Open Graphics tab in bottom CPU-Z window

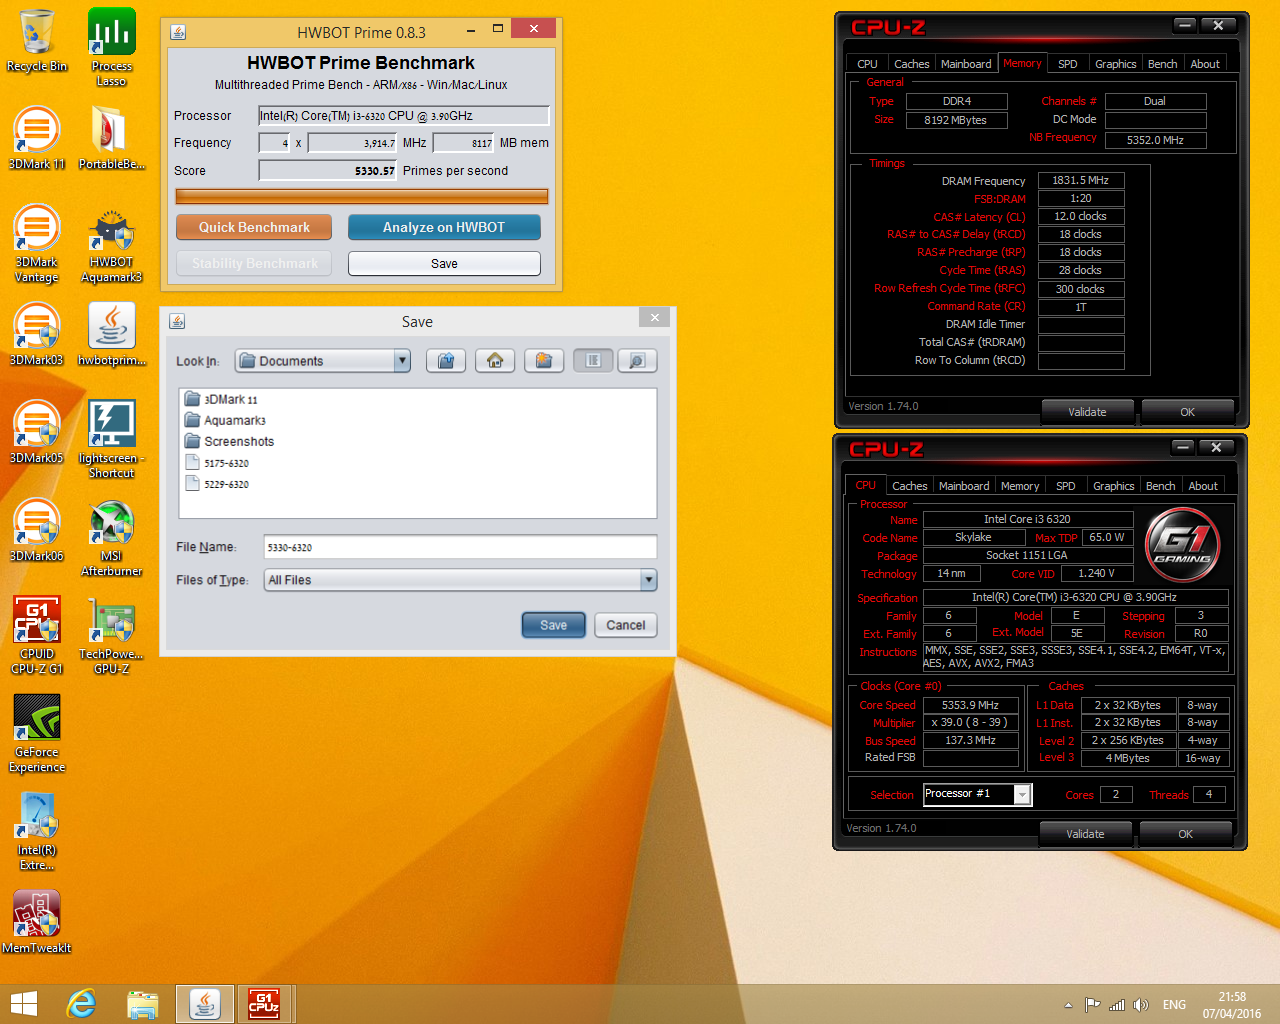coord(1114,486)
